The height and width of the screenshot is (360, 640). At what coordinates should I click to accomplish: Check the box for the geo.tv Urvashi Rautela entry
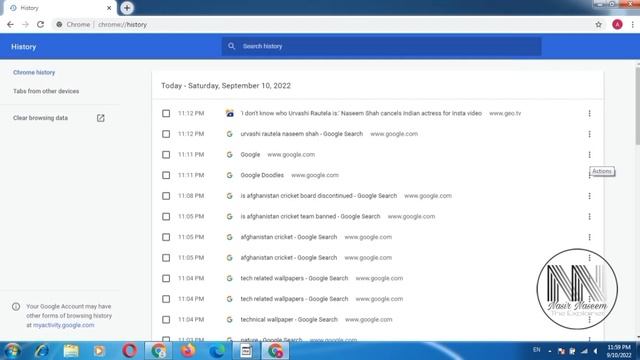pos(166,113)
